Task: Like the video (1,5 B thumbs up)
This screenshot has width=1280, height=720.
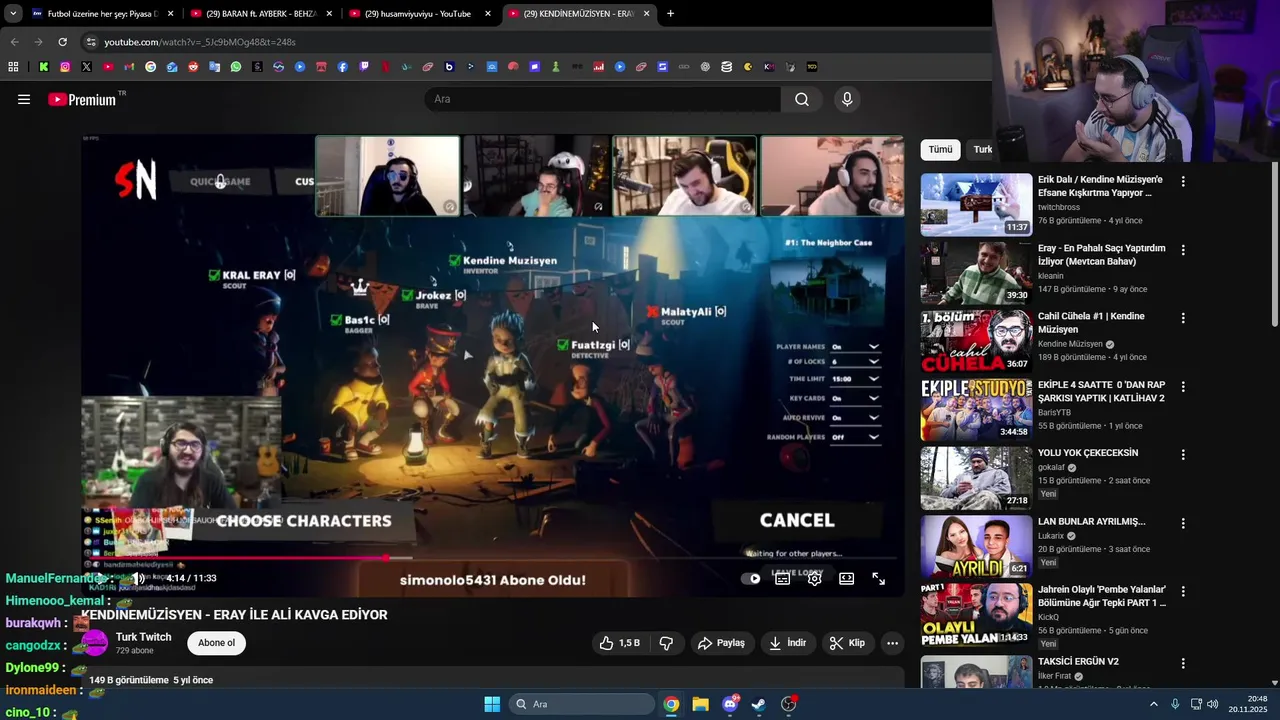Action: (x=619, y=643)
